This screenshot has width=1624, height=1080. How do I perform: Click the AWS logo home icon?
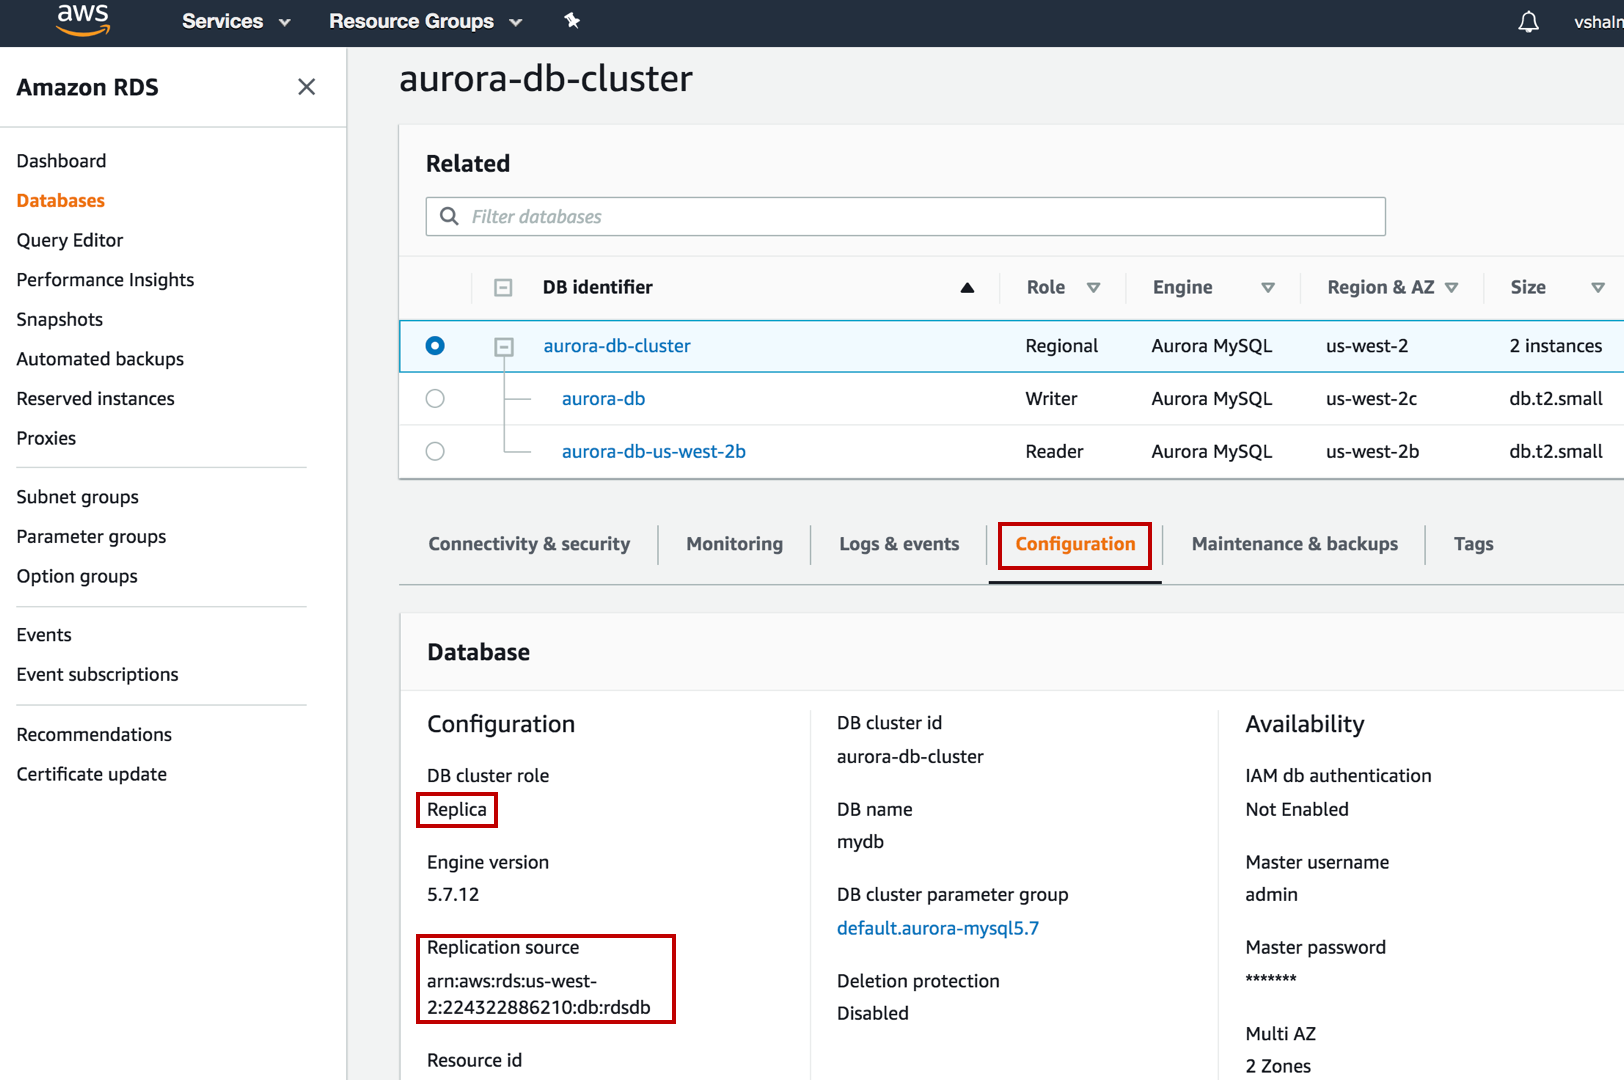[83, 20]
